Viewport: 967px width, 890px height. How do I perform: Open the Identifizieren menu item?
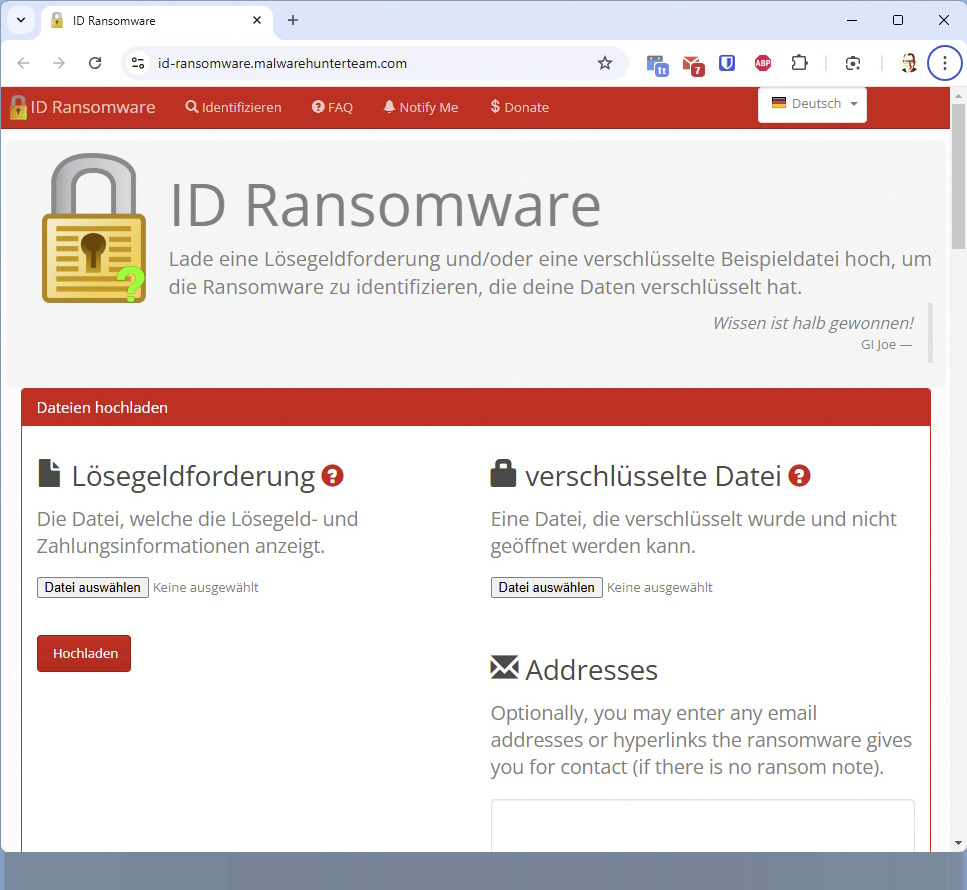pos(233,107)
